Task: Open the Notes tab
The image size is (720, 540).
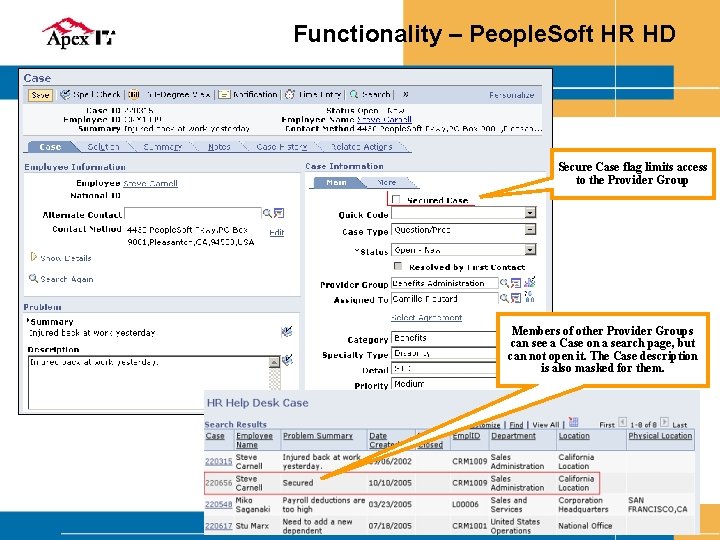Action: tap(219, 147)
